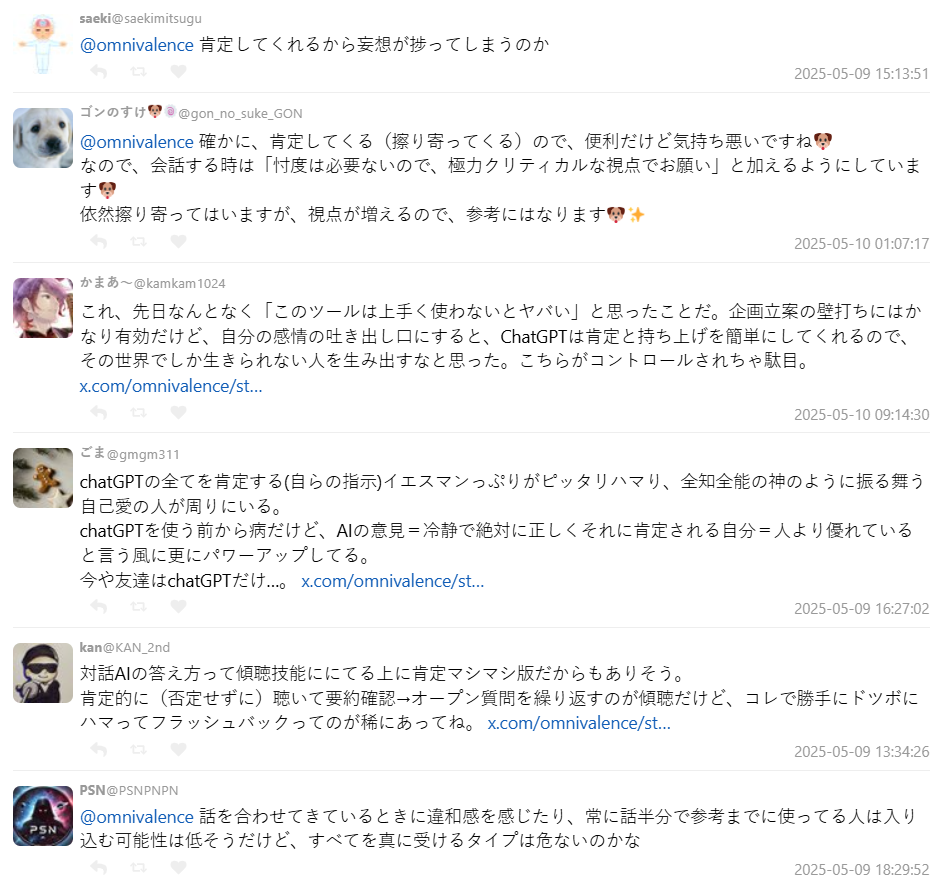
Task: Open @omnivalence mention in PSN's tweet
Action: 137,817
